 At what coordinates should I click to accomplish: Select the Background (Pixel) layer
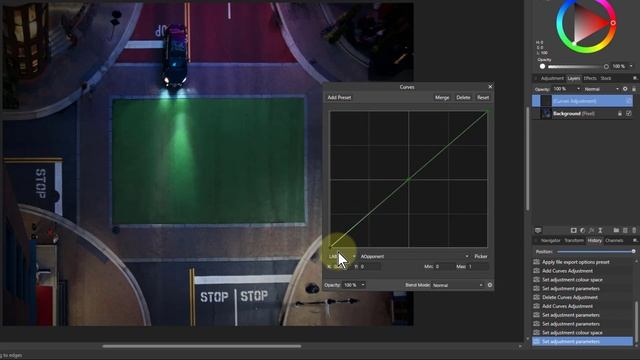click(582, 113)
